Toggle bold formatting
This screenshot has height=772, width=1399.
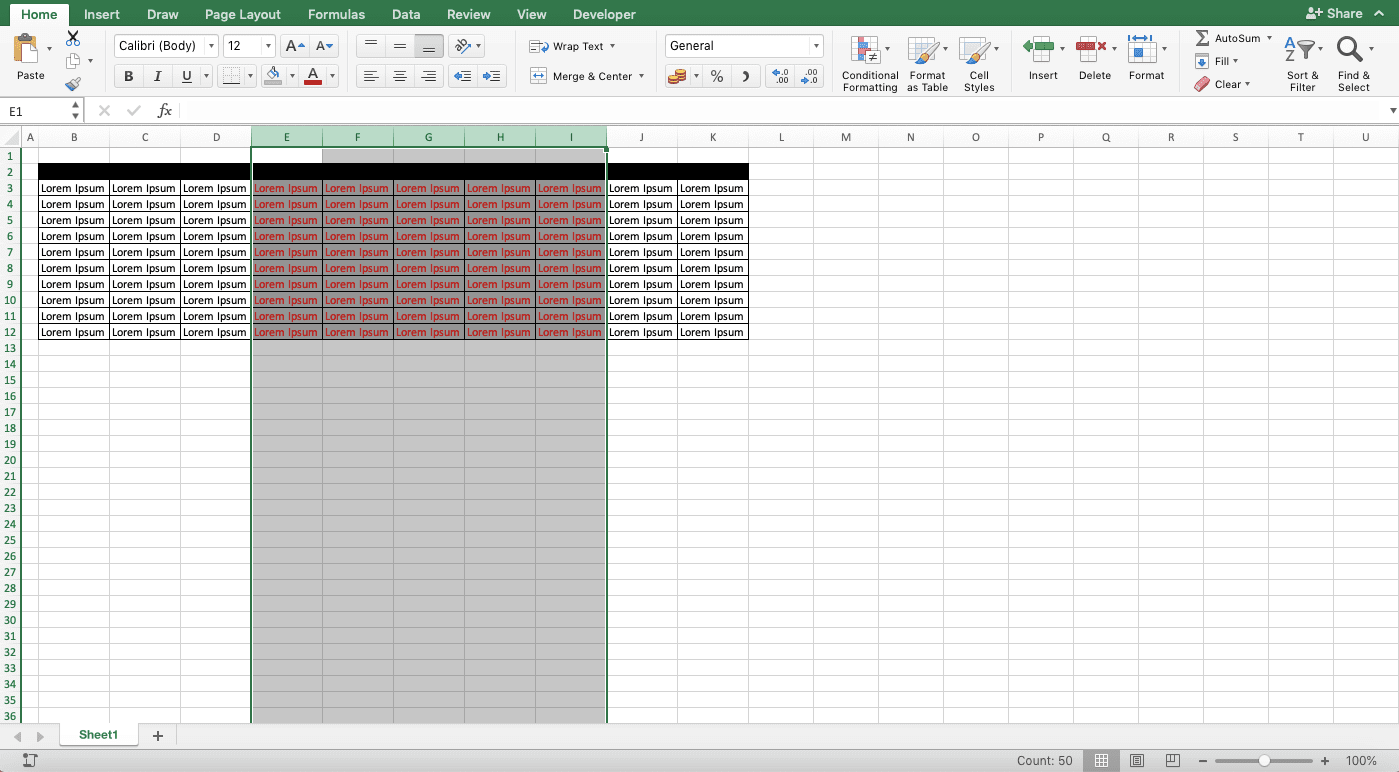tap(128, 75)
